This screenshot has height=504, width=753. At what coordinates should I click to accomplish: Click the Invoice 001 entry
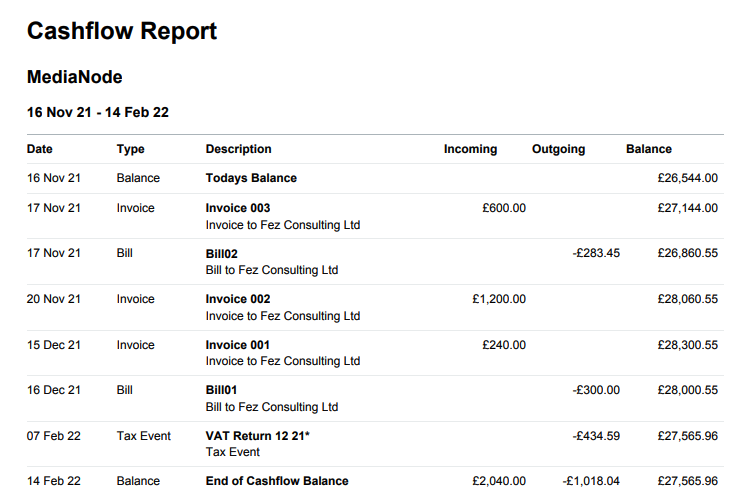pos(238,345)
